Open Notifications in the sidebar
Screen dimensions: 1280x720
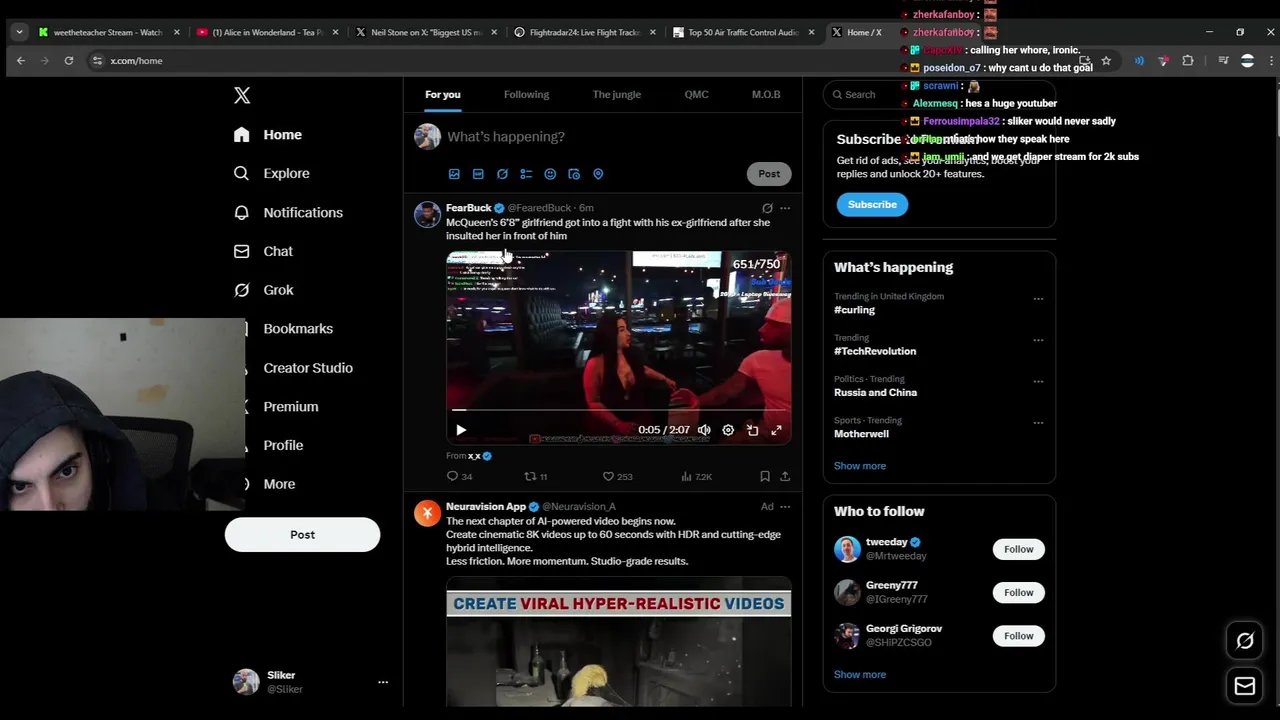pos(288,212)
